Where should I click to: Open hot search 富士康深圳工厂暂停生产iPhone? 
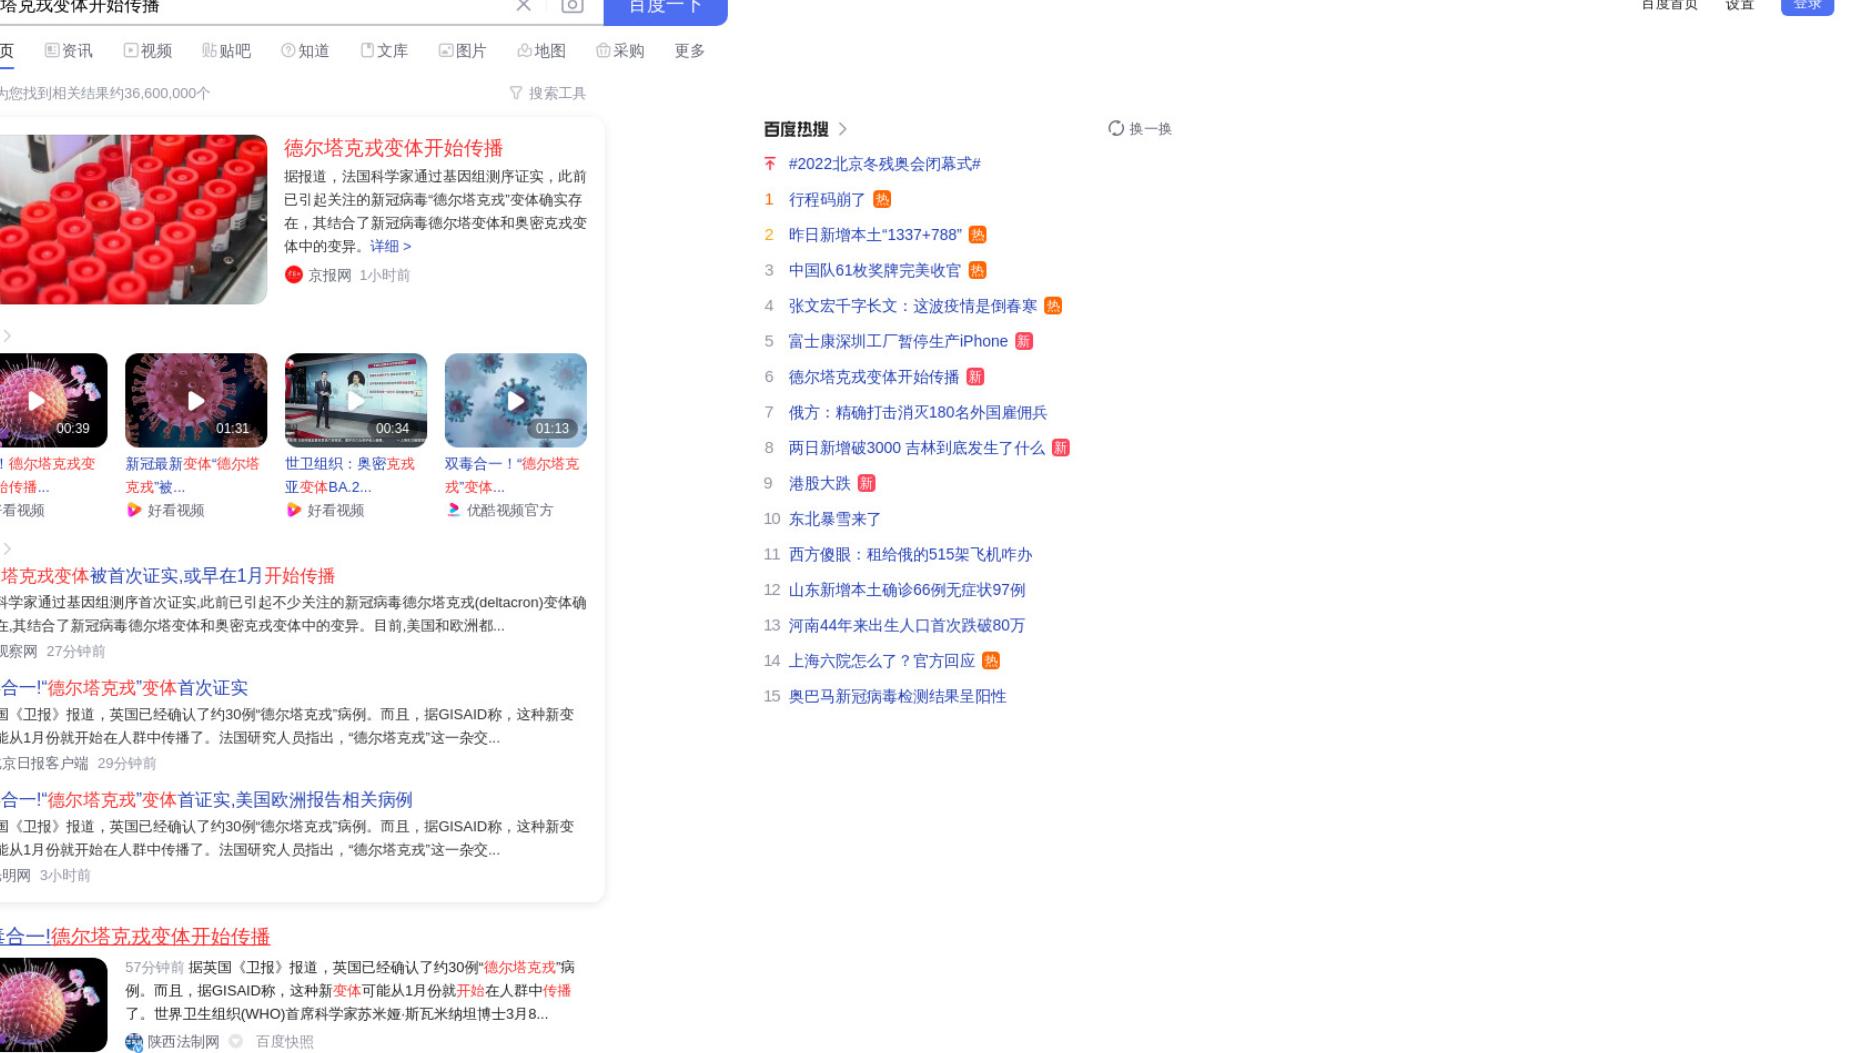point(898,342)
